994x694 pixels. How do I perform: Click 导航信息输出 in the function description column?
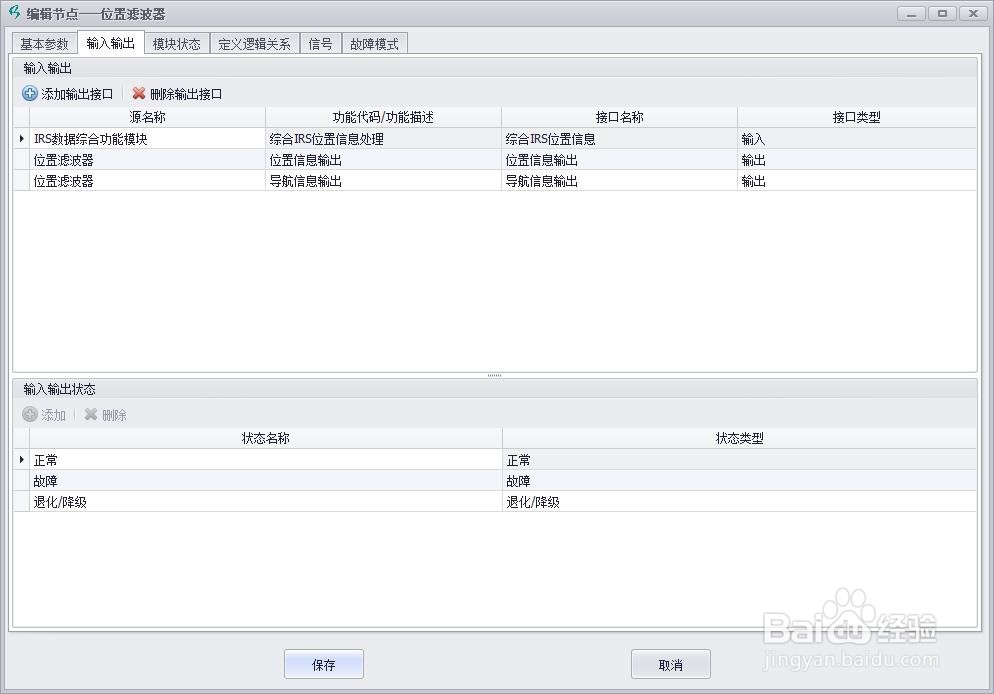[x=383, y=181]
